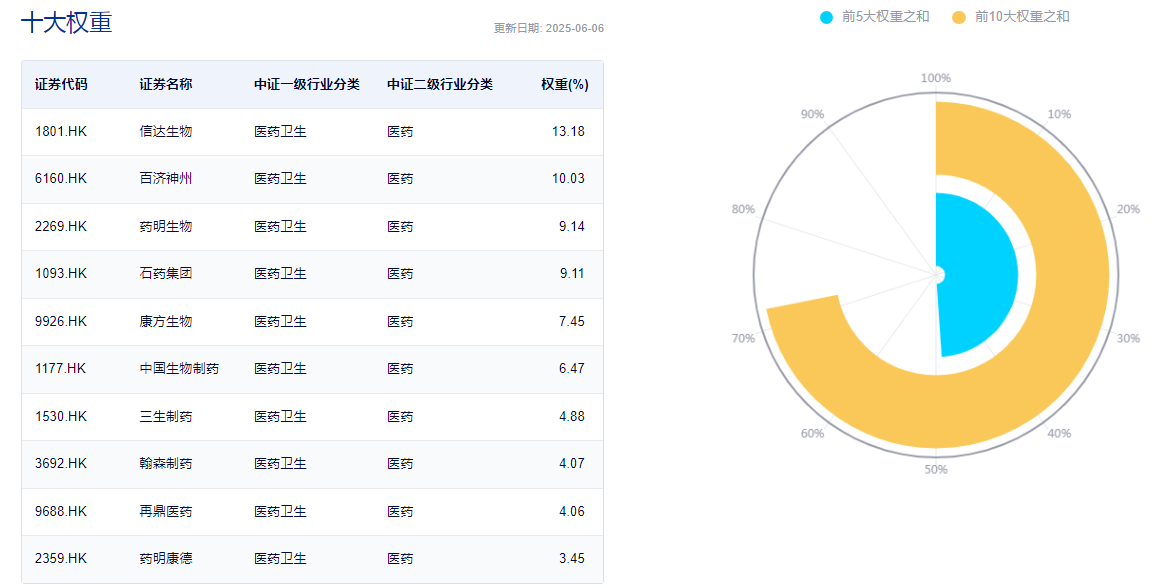Select the 翰森制药 security name
This screenshot has height=588, width=1153.
165,464
